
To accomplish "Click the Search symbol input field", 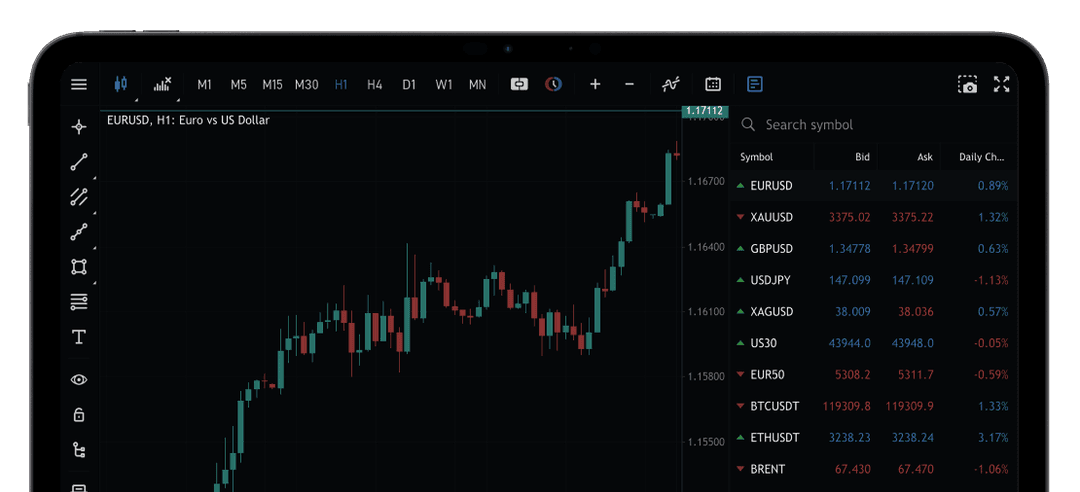I will pos(870,125).
